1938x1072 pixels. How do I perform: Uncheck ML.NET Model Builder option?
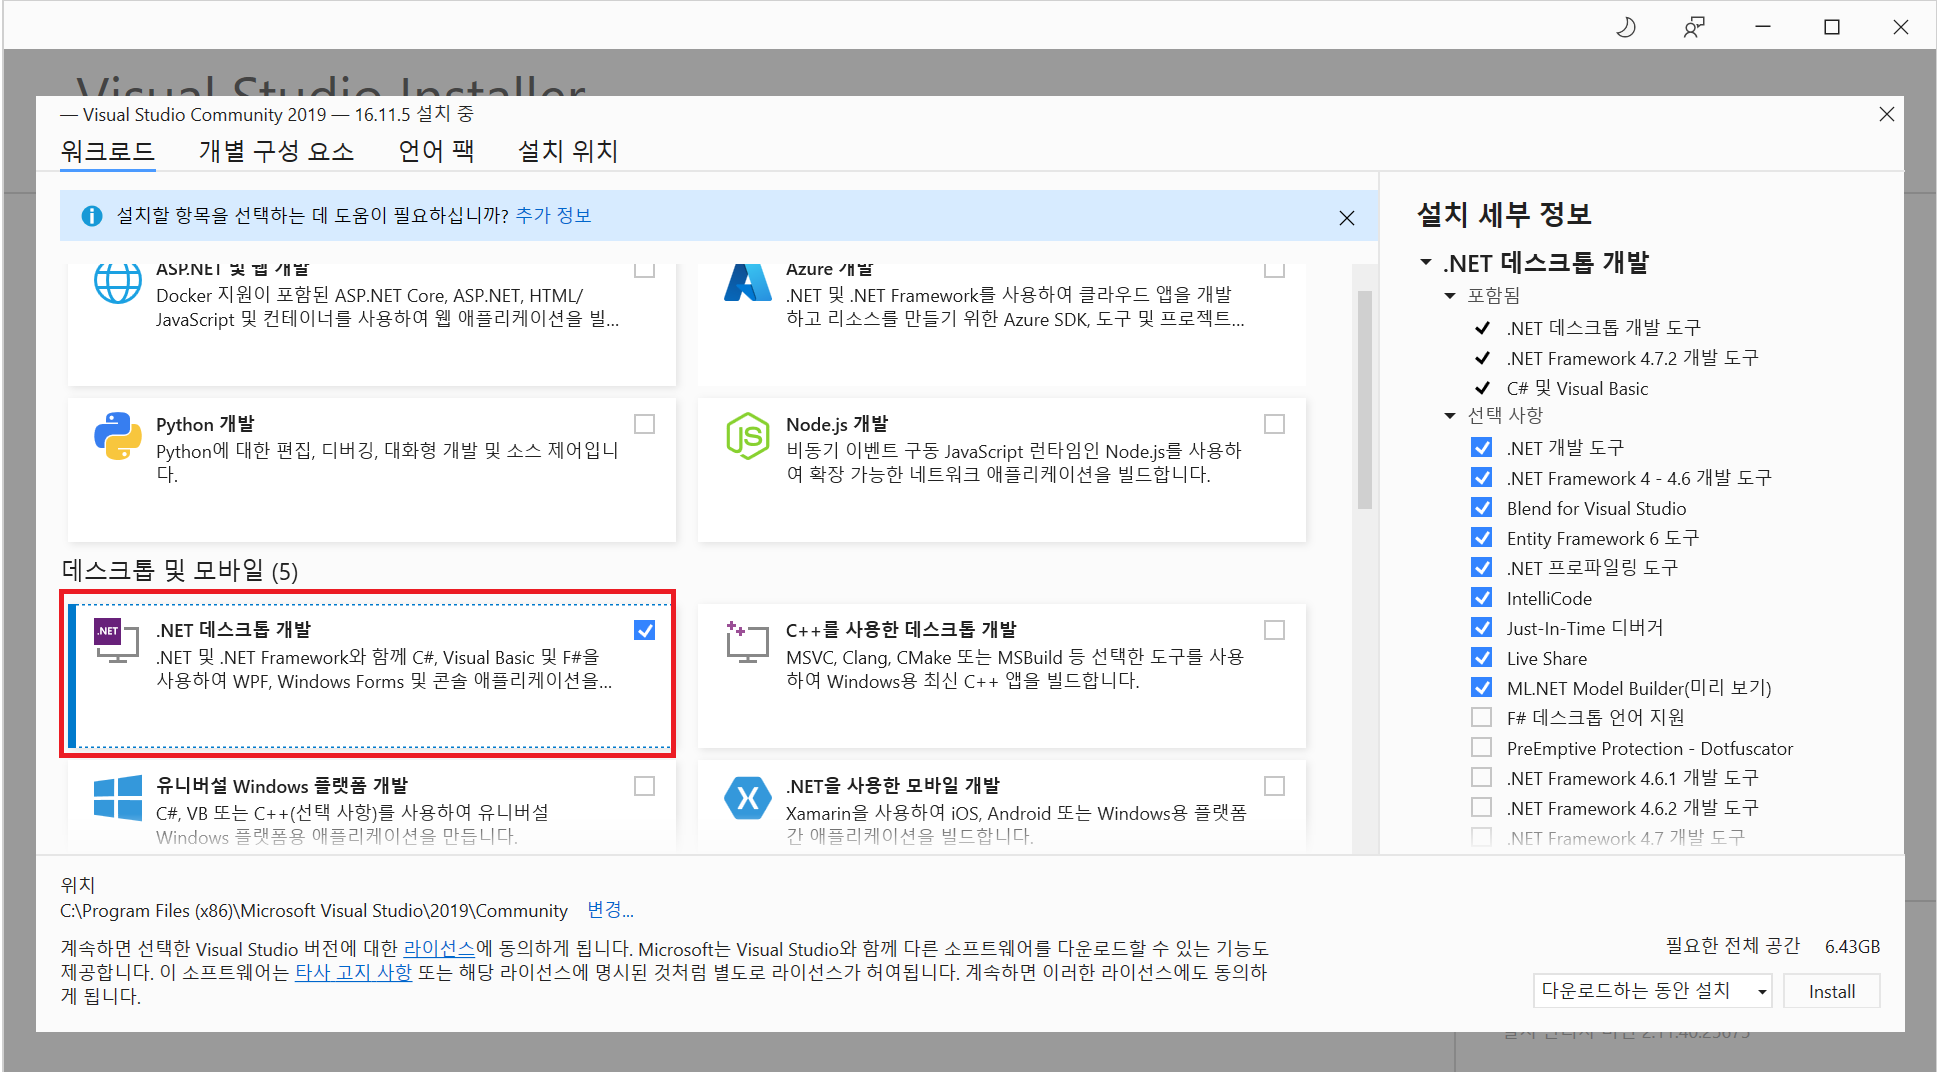click(1482, 687)
